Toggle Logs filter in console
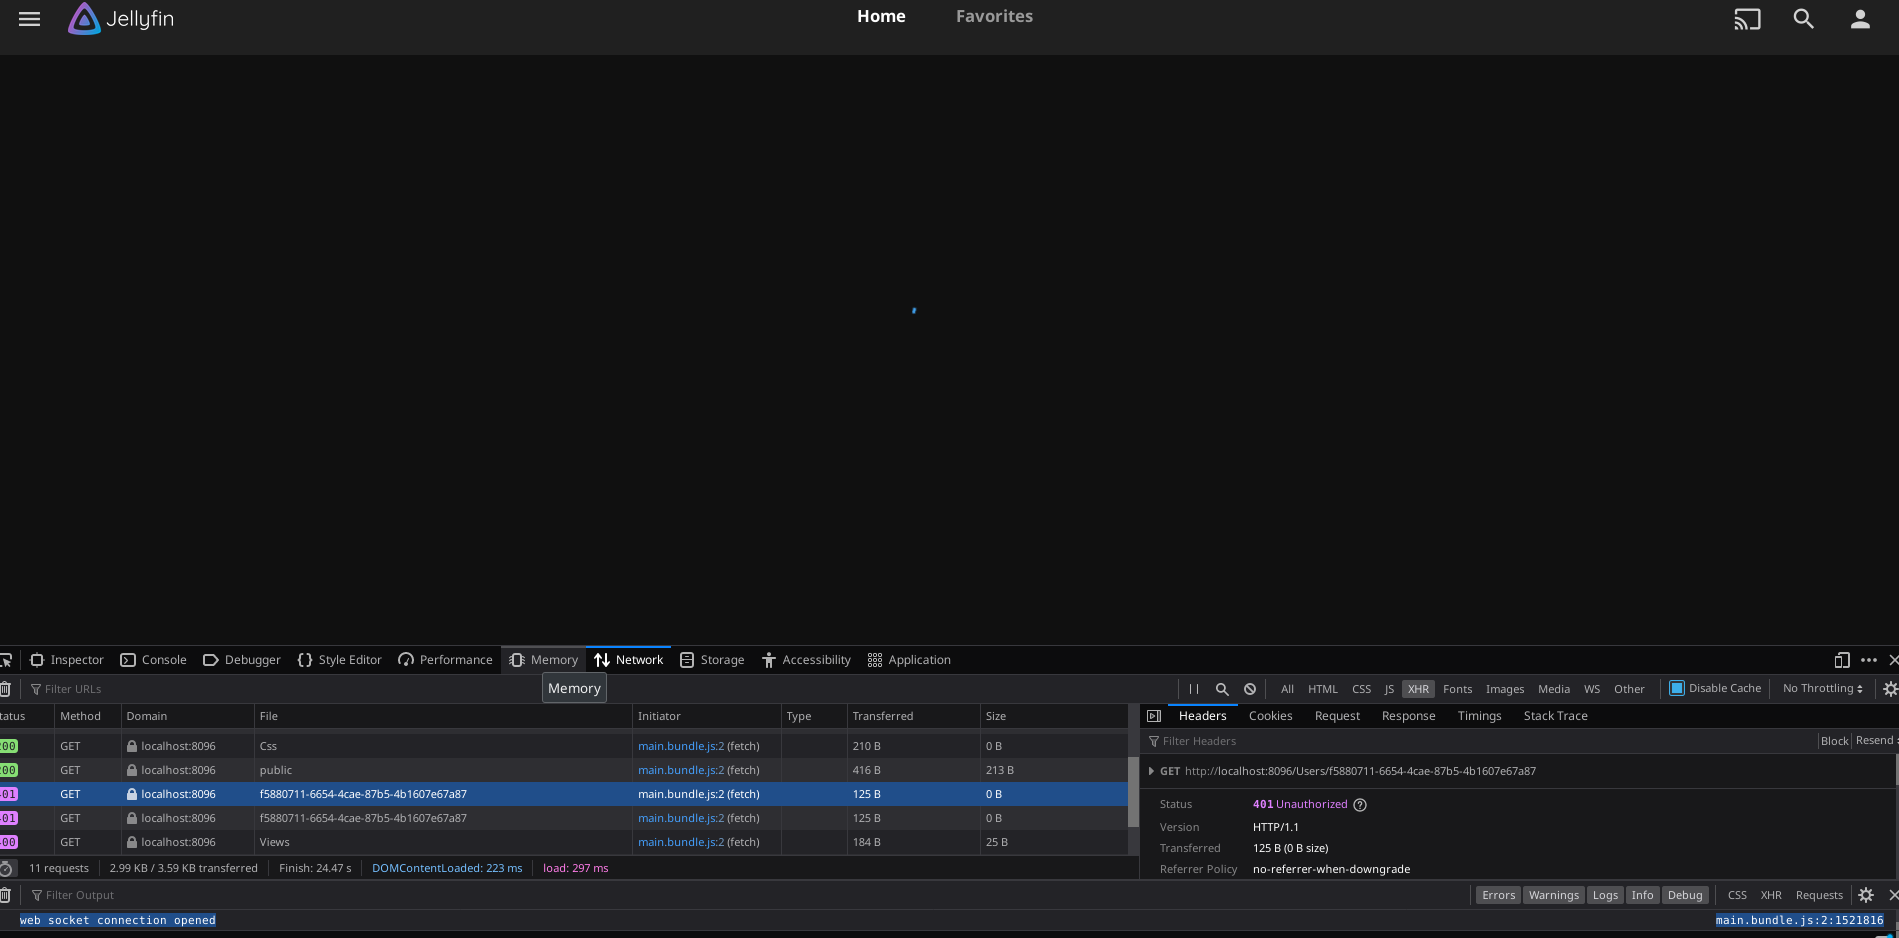 point(1605,895)
